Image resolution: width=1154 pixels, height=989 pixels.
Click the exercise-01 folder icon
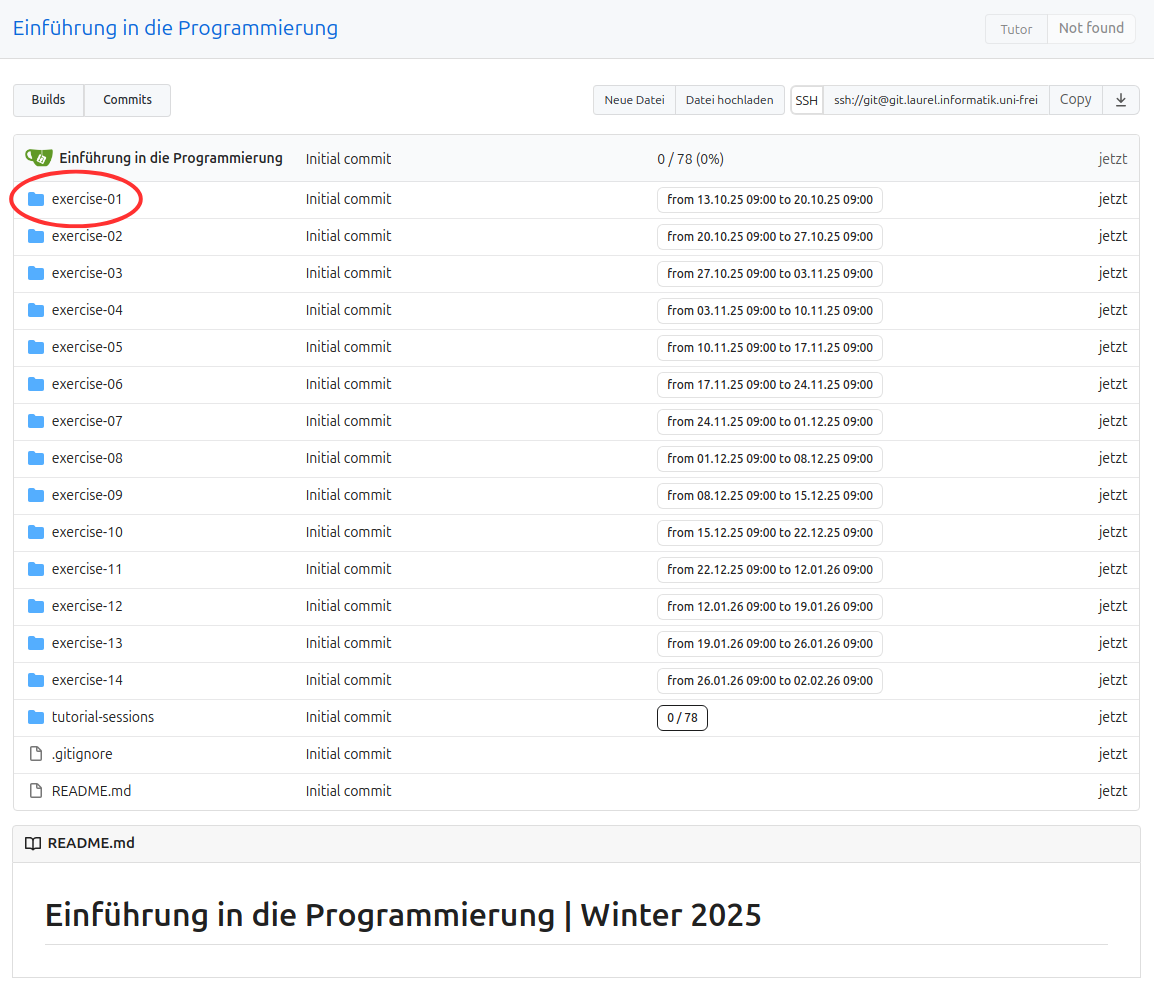(36, 199)
